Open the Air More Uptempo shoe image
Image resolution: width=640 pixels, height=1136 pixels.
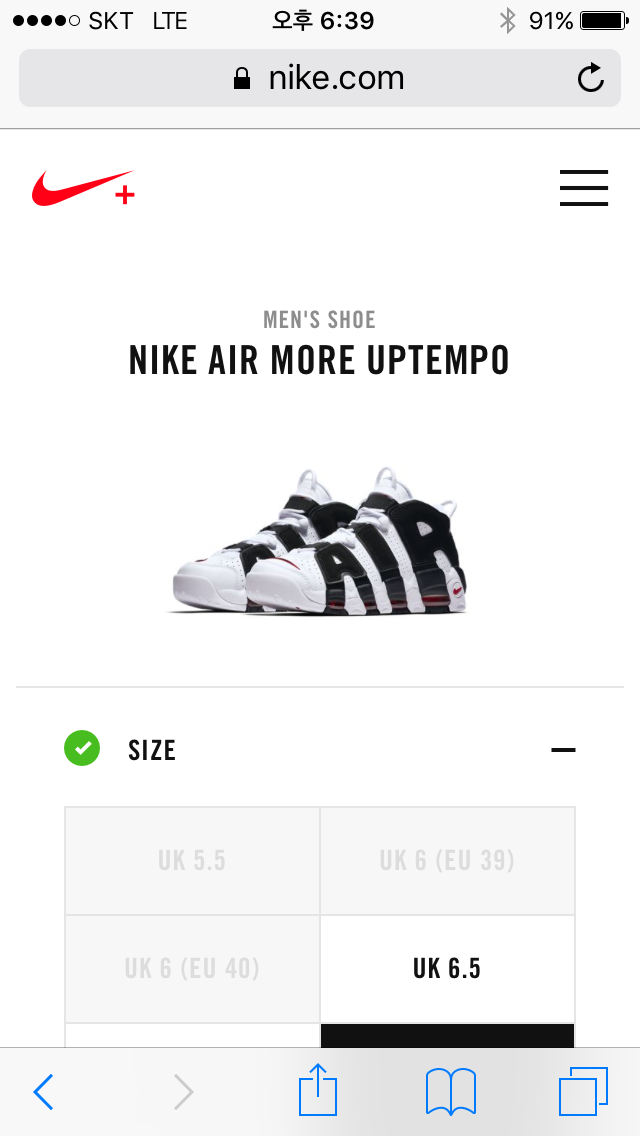coord(320,542)
